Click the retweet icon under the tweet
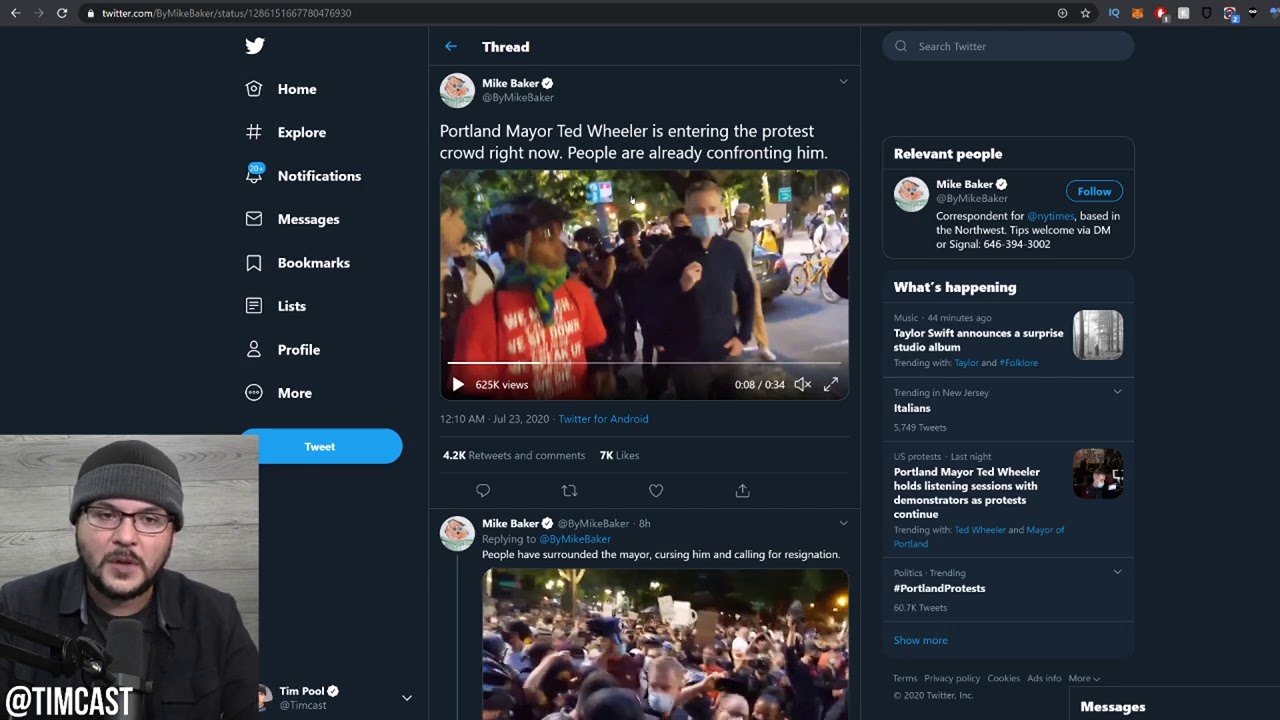 [x=569, y=491]
